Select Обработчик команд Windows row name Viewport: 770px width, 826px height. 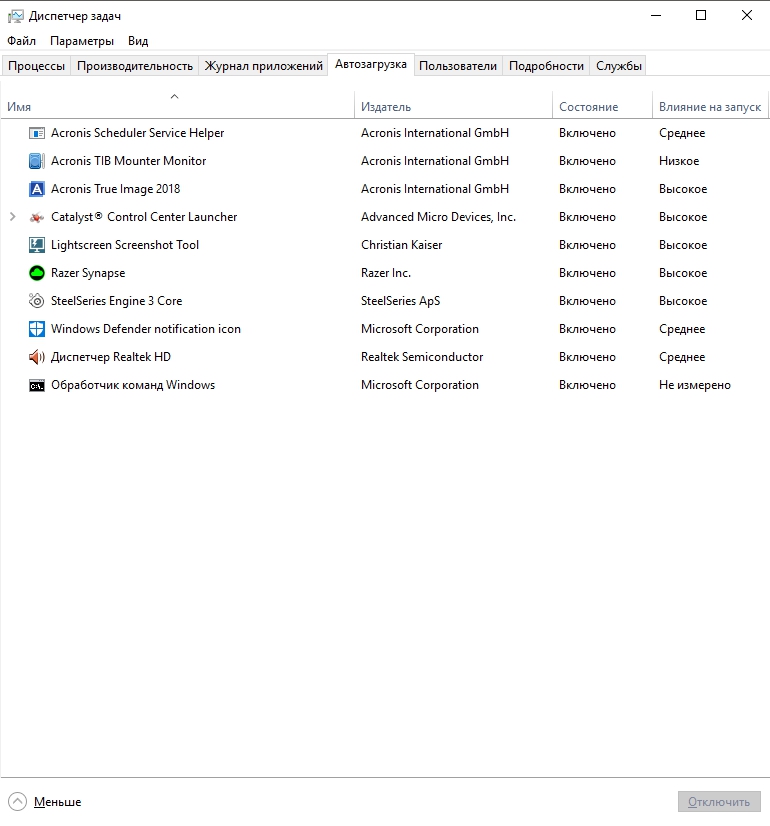tap(133, 385)
